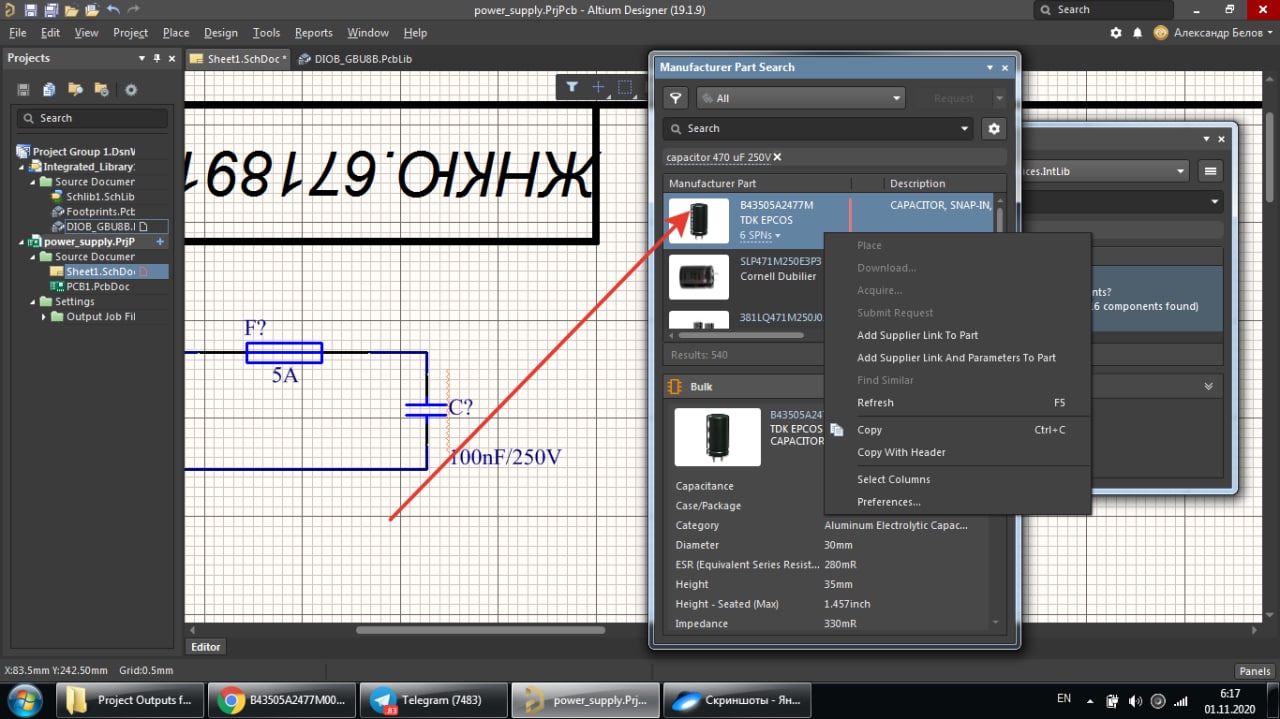Select the SLP471M250E3P3 Cornell Dubilier part thumbnail
Viewport: 1280px width, 719px height.
[698, 277]
